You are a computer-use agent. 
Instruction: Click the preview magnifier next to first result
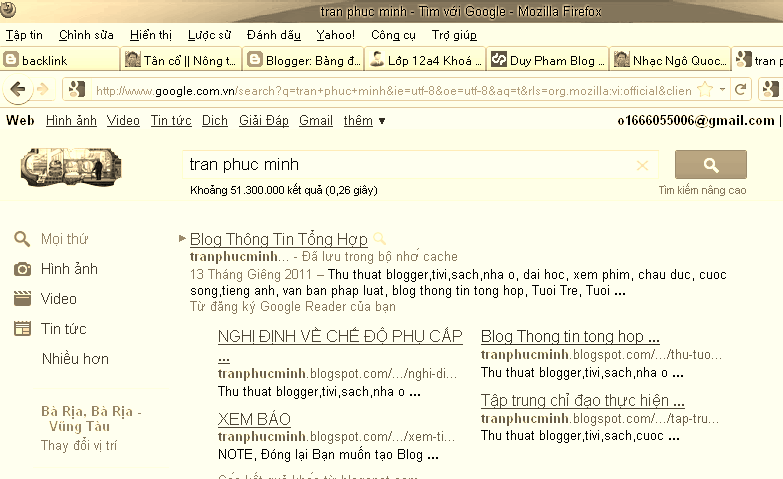380,239
